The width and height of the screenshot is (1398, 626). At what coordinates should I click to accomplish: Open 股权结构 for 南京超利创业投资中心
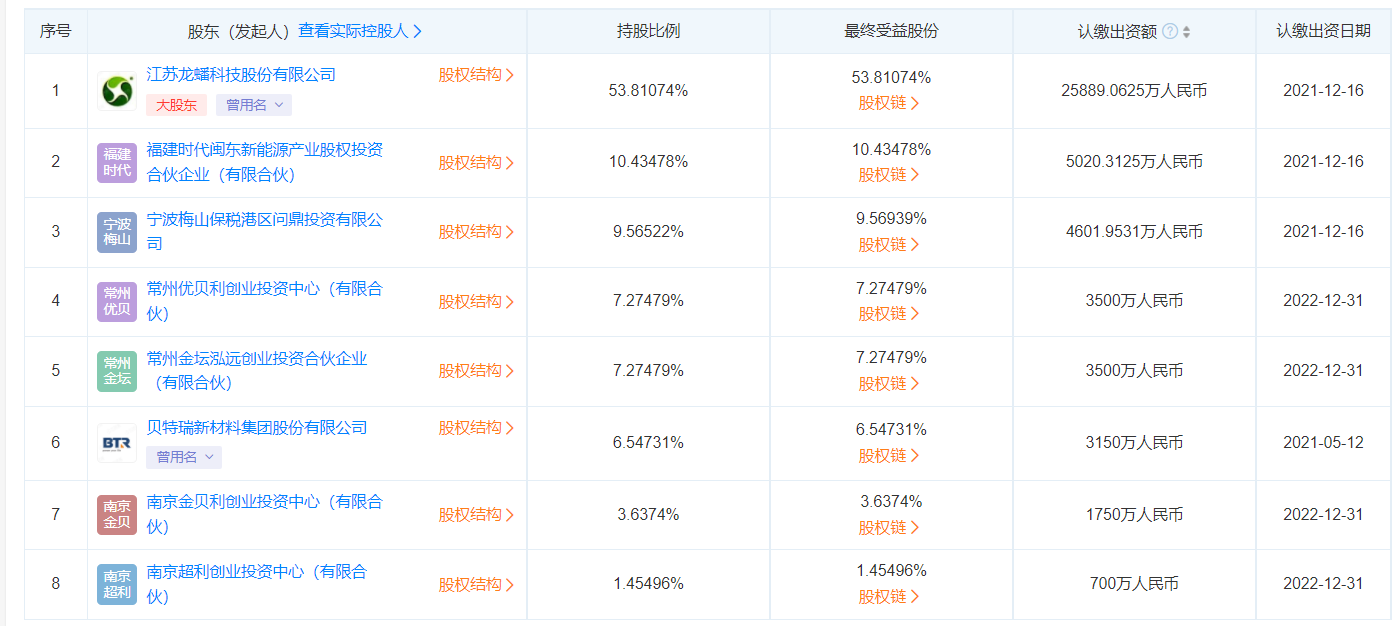(x=476, y=585)
